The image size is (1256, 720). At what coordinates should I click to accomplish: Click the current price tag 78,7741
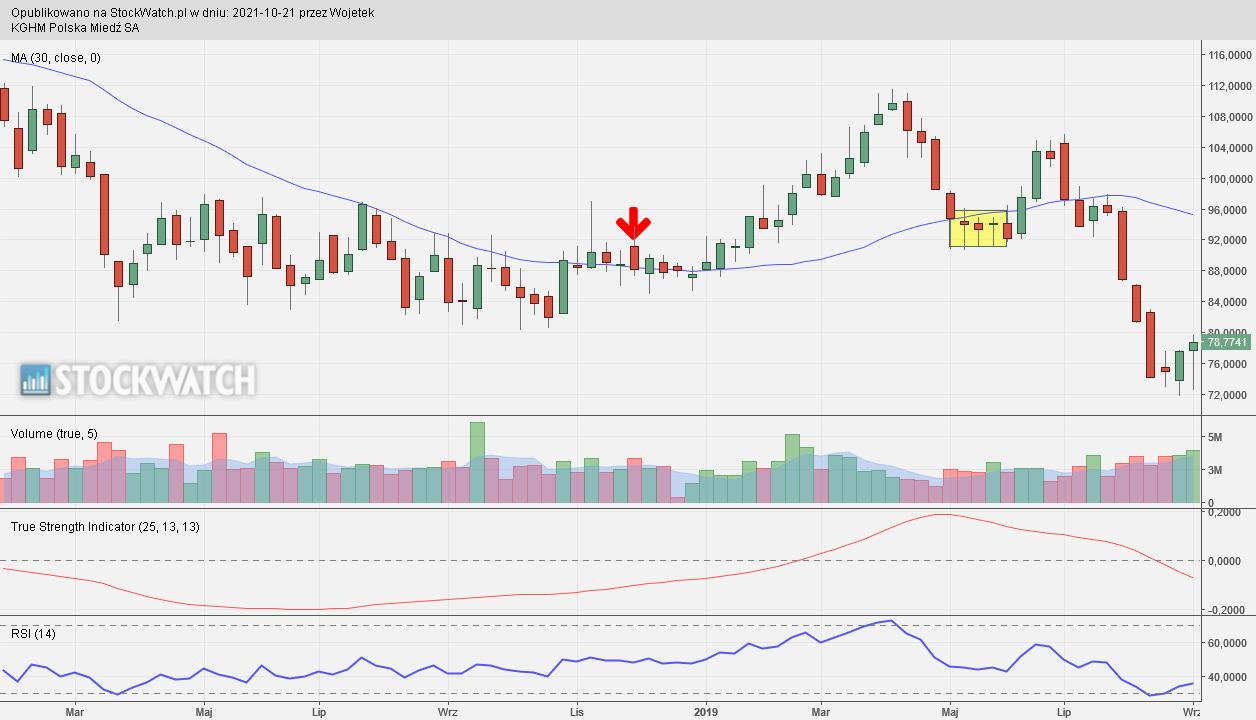pos(1227,342)
